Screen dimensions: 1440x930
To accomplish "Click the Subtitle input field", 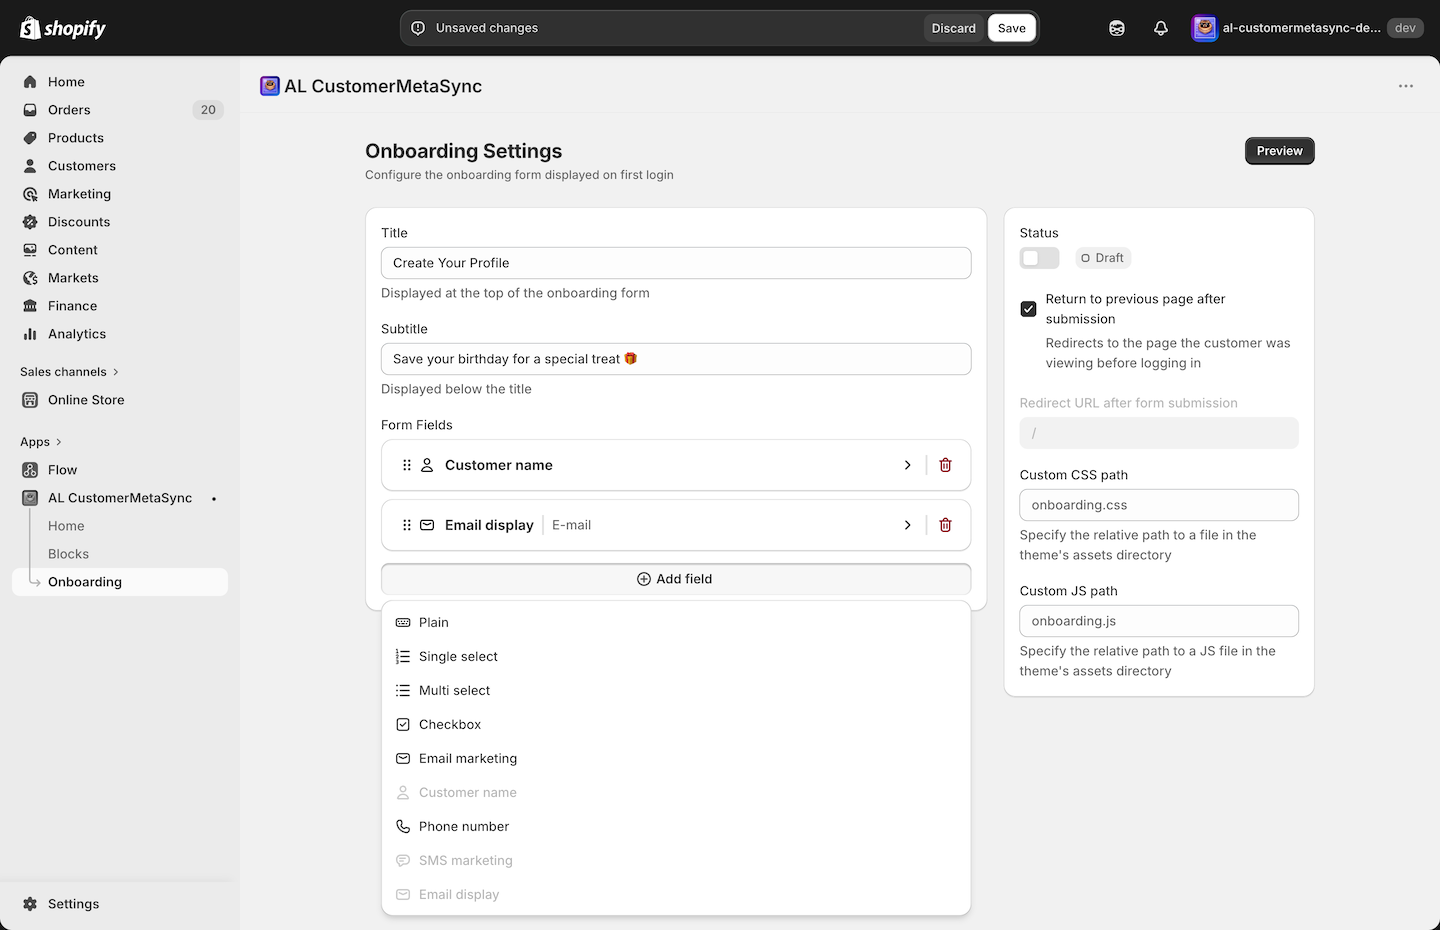I will pyautogui.click(x=676, y=359).
